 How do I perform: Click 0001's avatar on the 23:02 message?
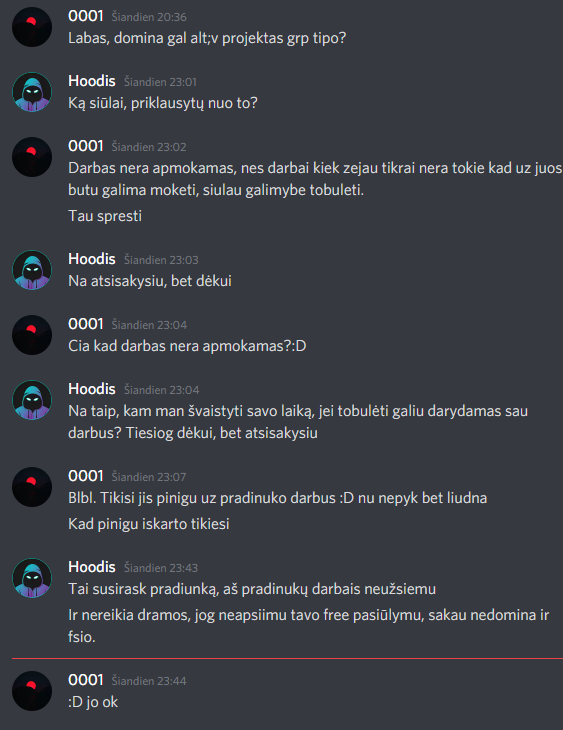[32, 157]
